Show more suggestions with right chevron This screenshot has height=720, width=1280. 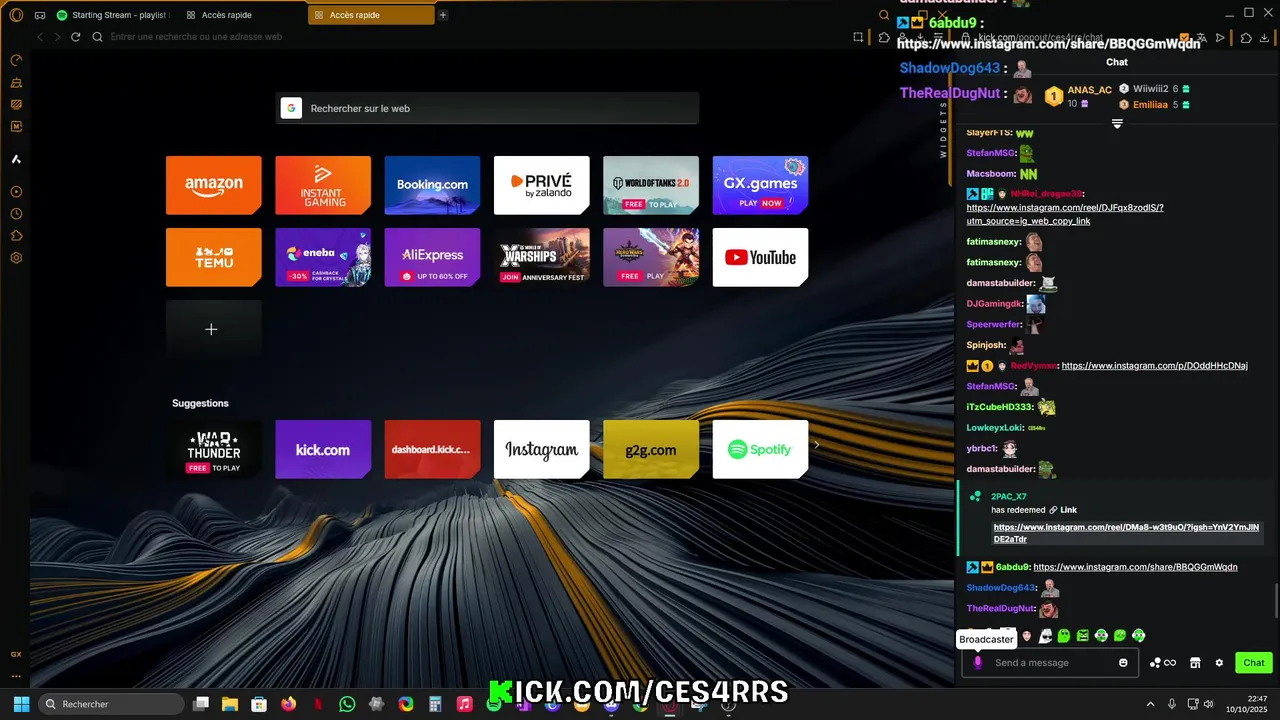(817, 446)
